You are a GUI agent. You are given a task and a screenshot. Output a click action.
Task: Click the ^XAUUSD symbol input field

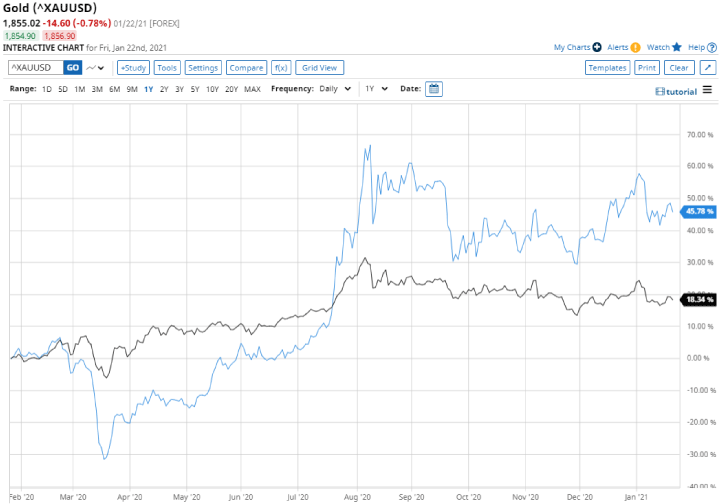(35, 68)
